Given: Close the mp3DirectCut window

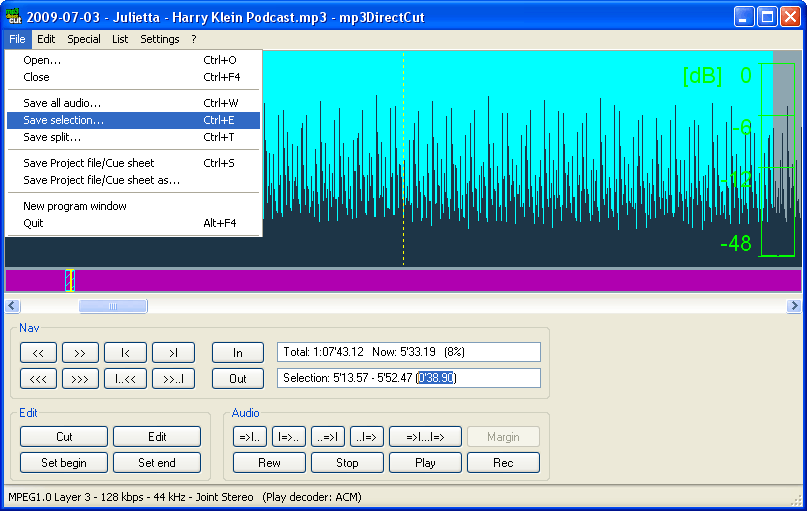Looking at the screenshot, I should 791,16.
